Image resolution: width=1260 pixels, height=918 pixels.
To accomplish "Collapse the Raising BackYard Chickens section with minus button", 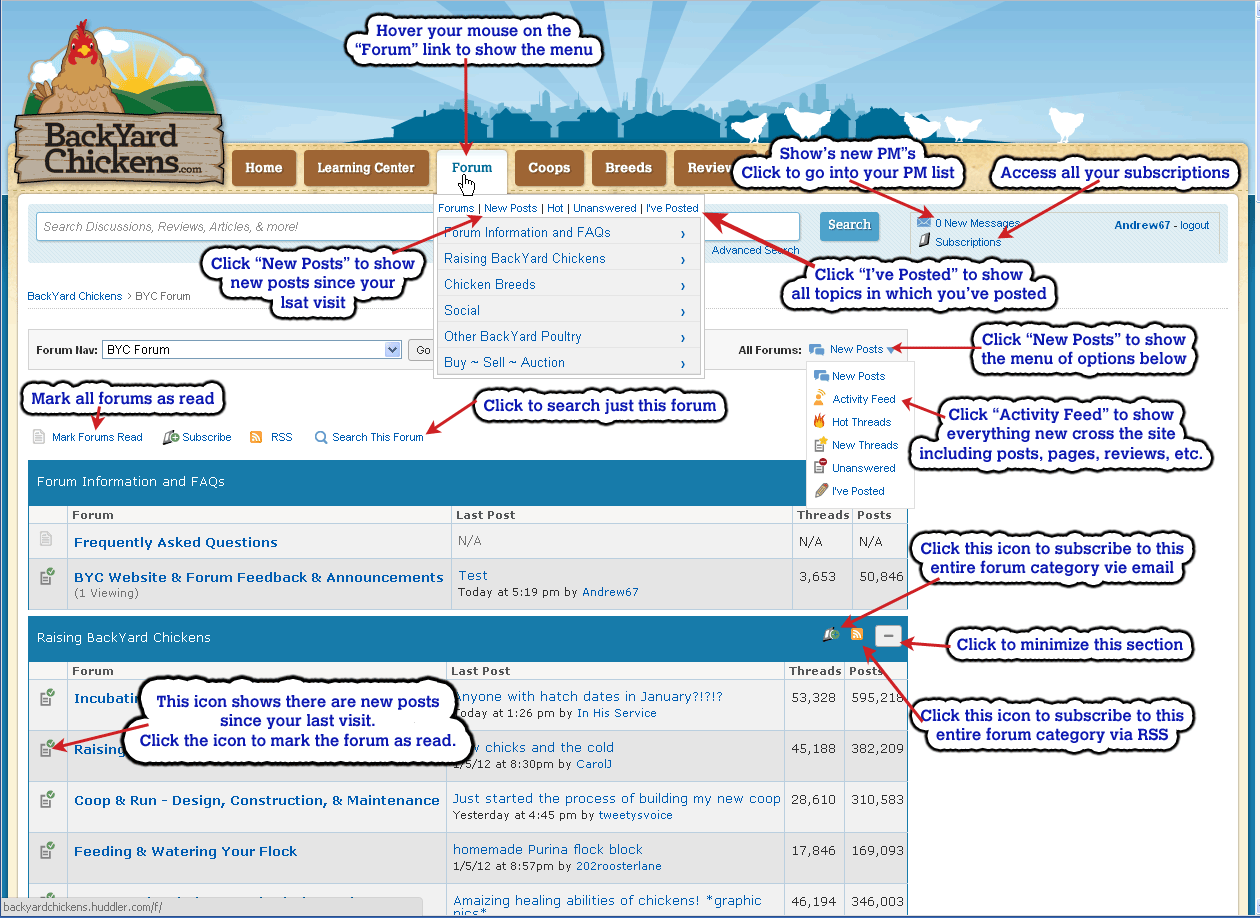I will coord(888,635).
